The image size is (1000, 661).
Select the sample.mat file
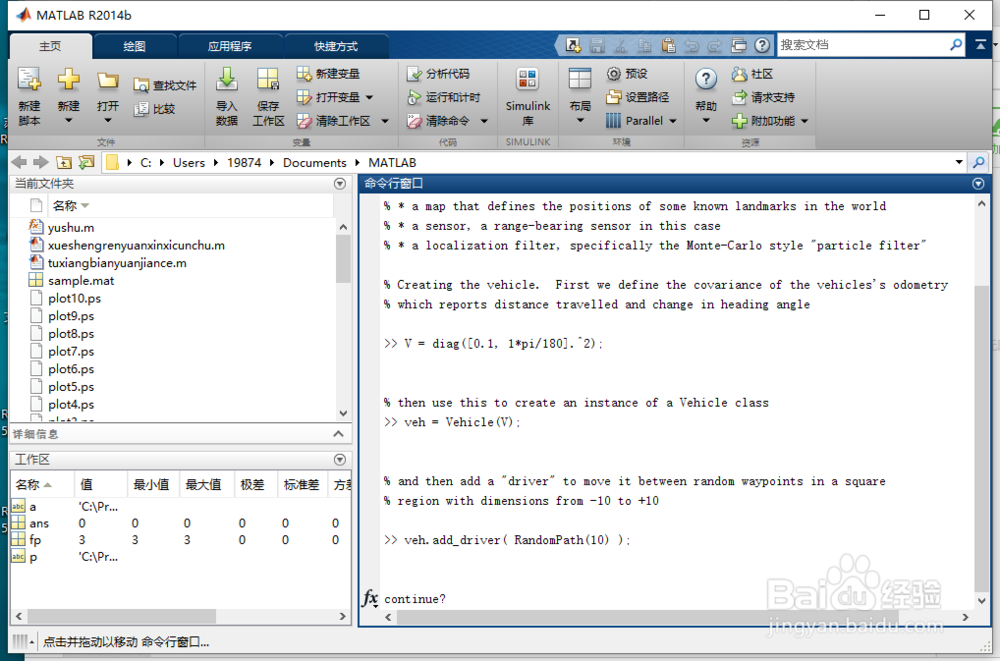[80, 281]
